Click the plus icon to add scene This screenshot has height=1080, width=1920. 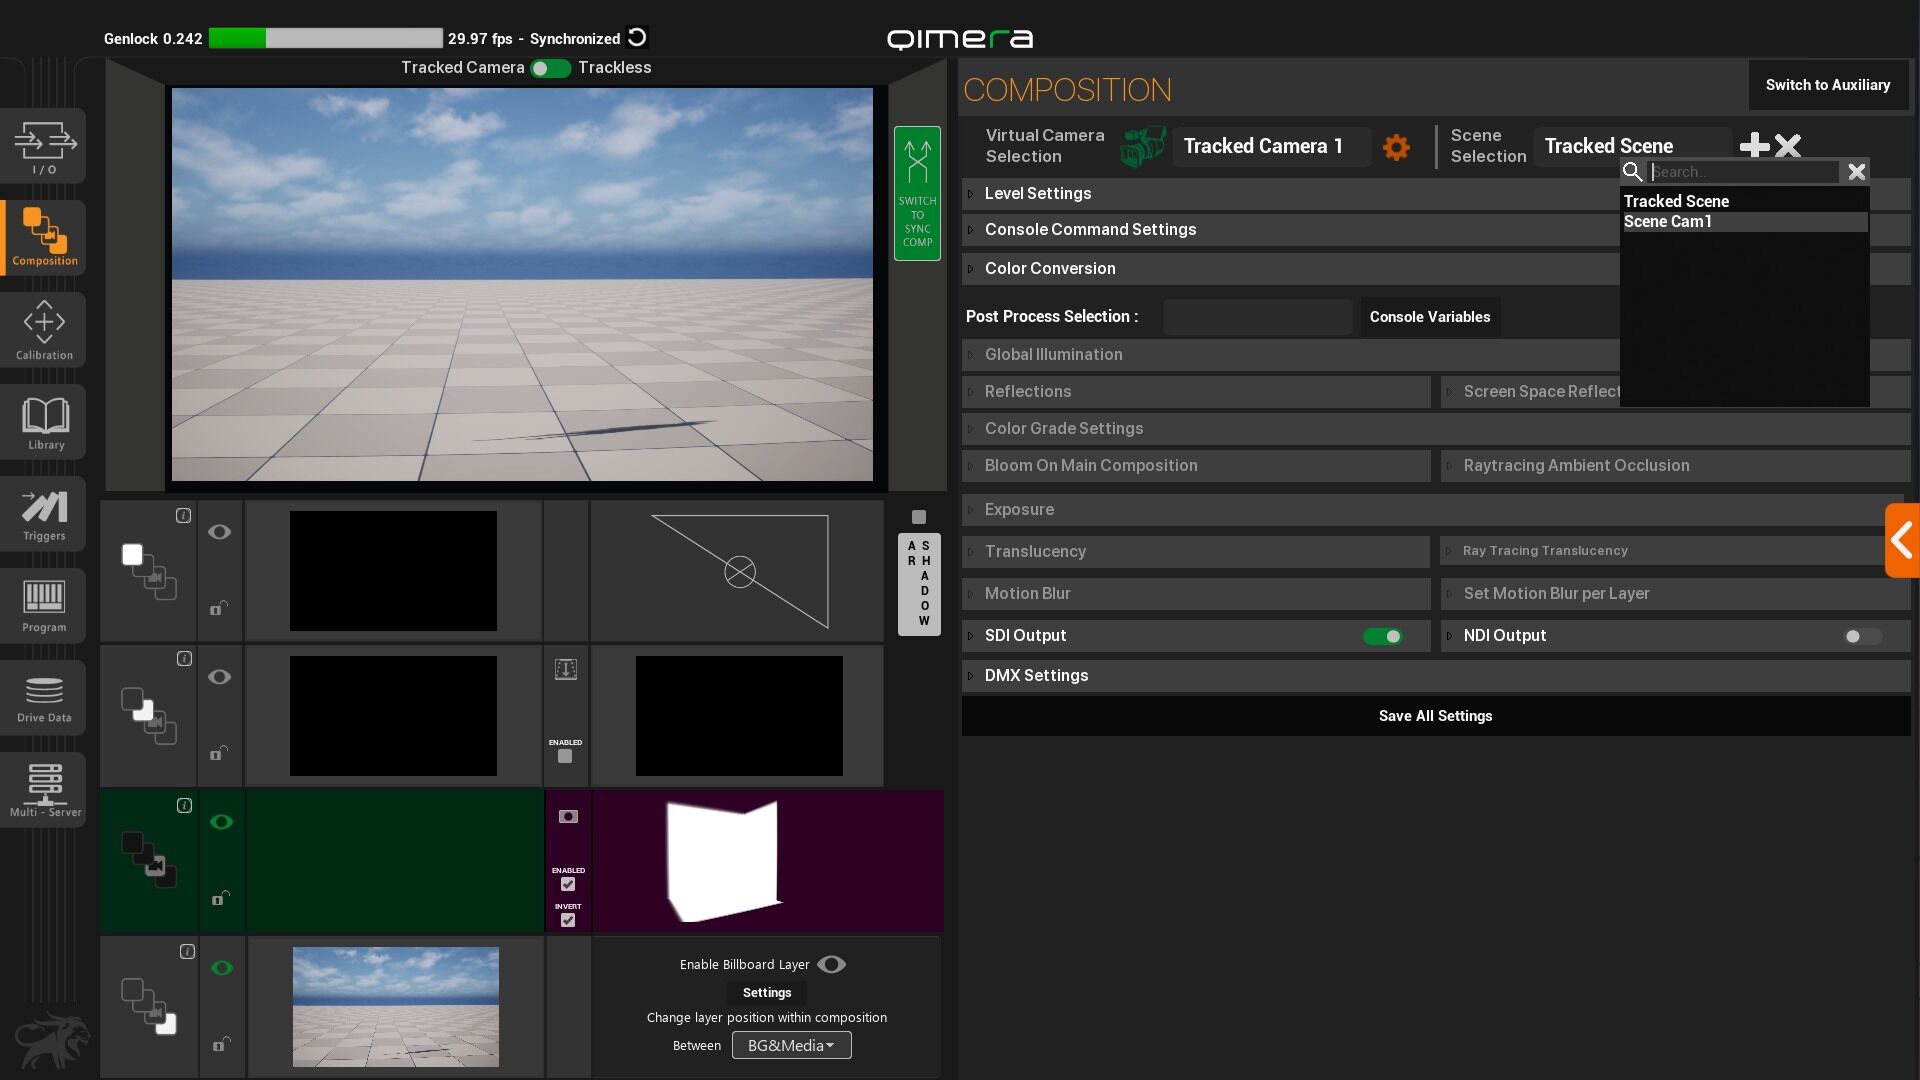click(1754, 146)
